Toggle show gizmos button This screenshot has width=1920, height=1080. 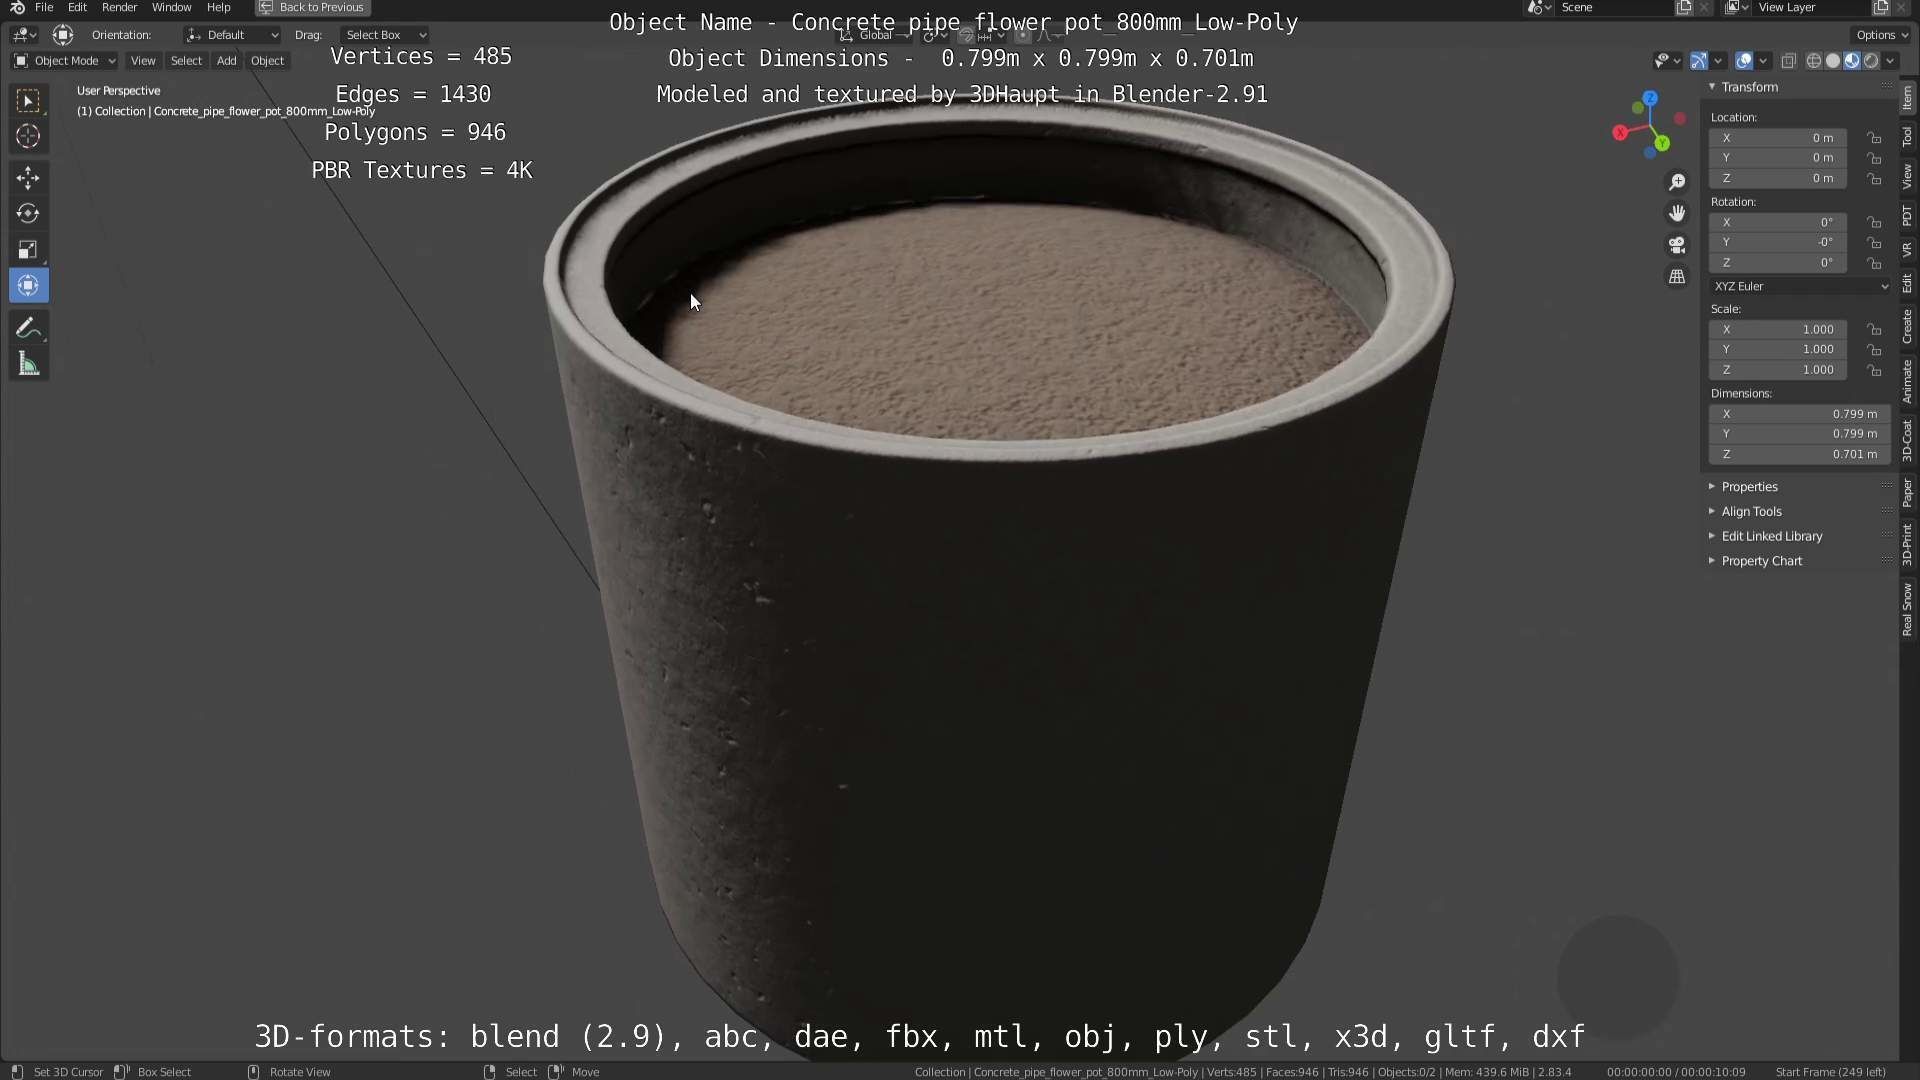coord(1699,61)
